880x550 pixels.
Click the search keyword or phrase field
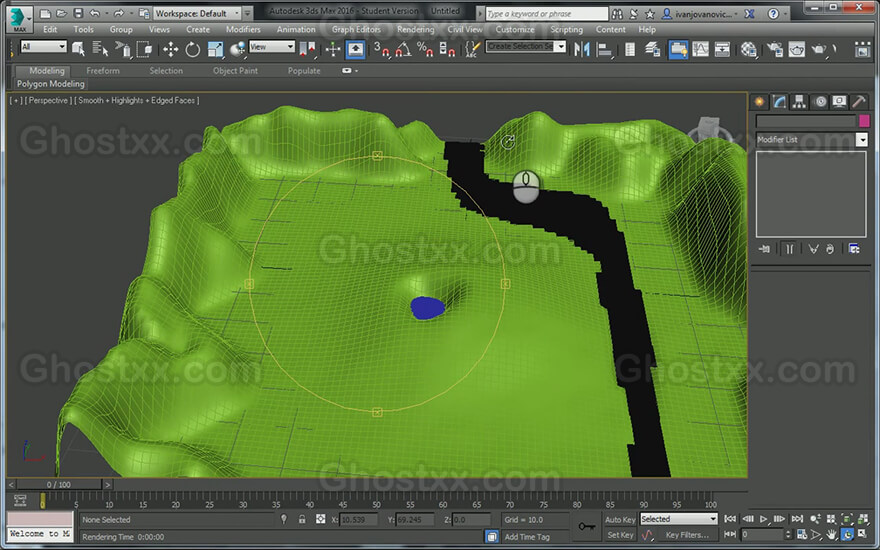(x=546, y=13)
